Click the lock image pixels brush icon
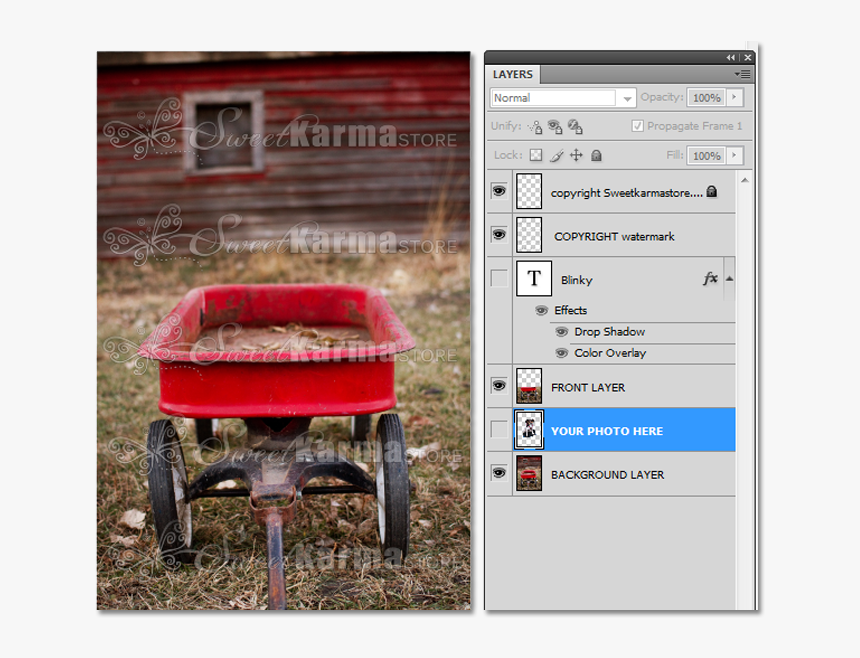860x658 pixels. pyautogui.click(x=556, y=156)
